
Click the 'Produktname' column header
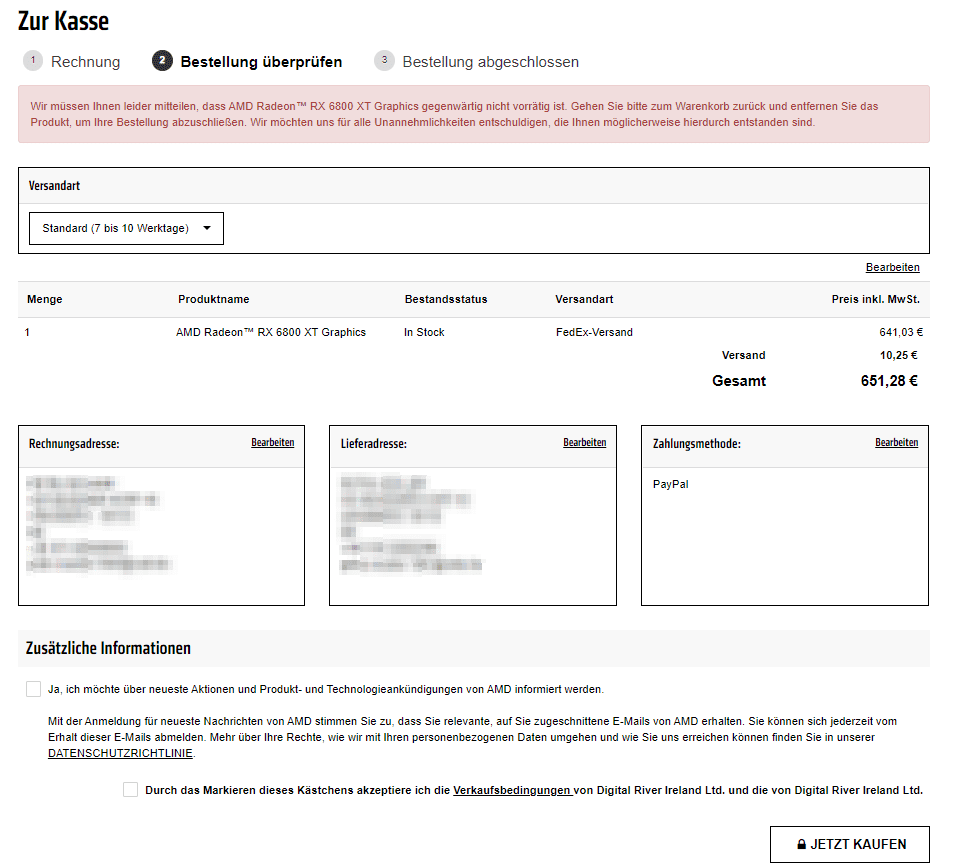point(214,300)
